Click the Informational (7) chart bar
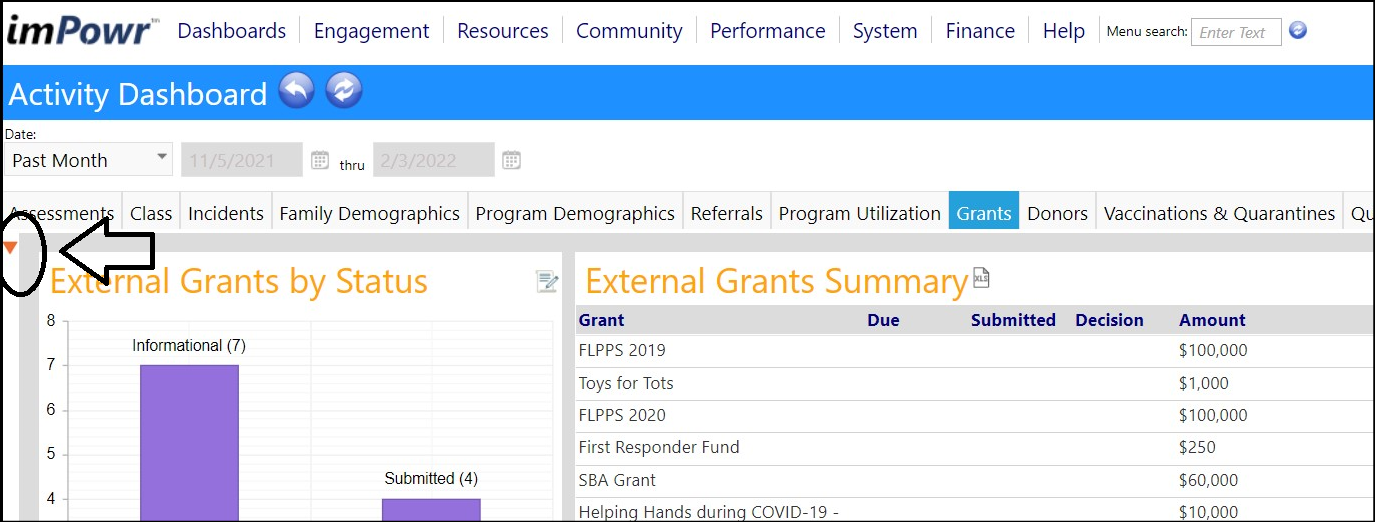Screen dimensions: 1375x522 point(189,443)
